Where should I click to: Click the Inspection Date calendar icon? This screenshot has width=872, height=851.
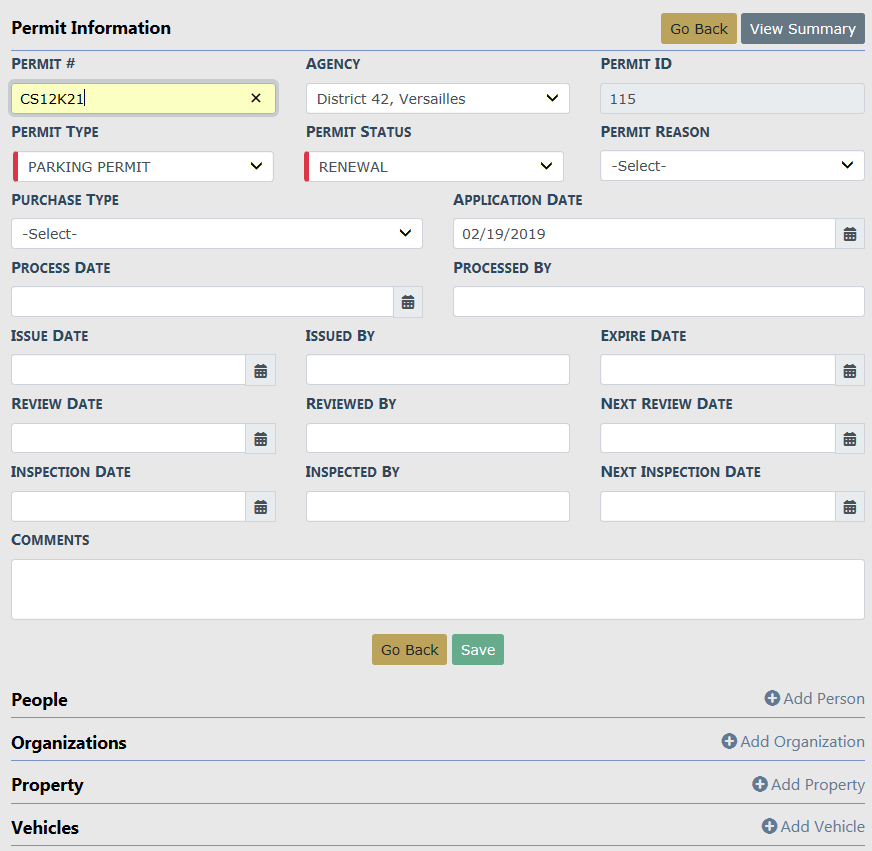pyautogui.click(x=260, y=506)
